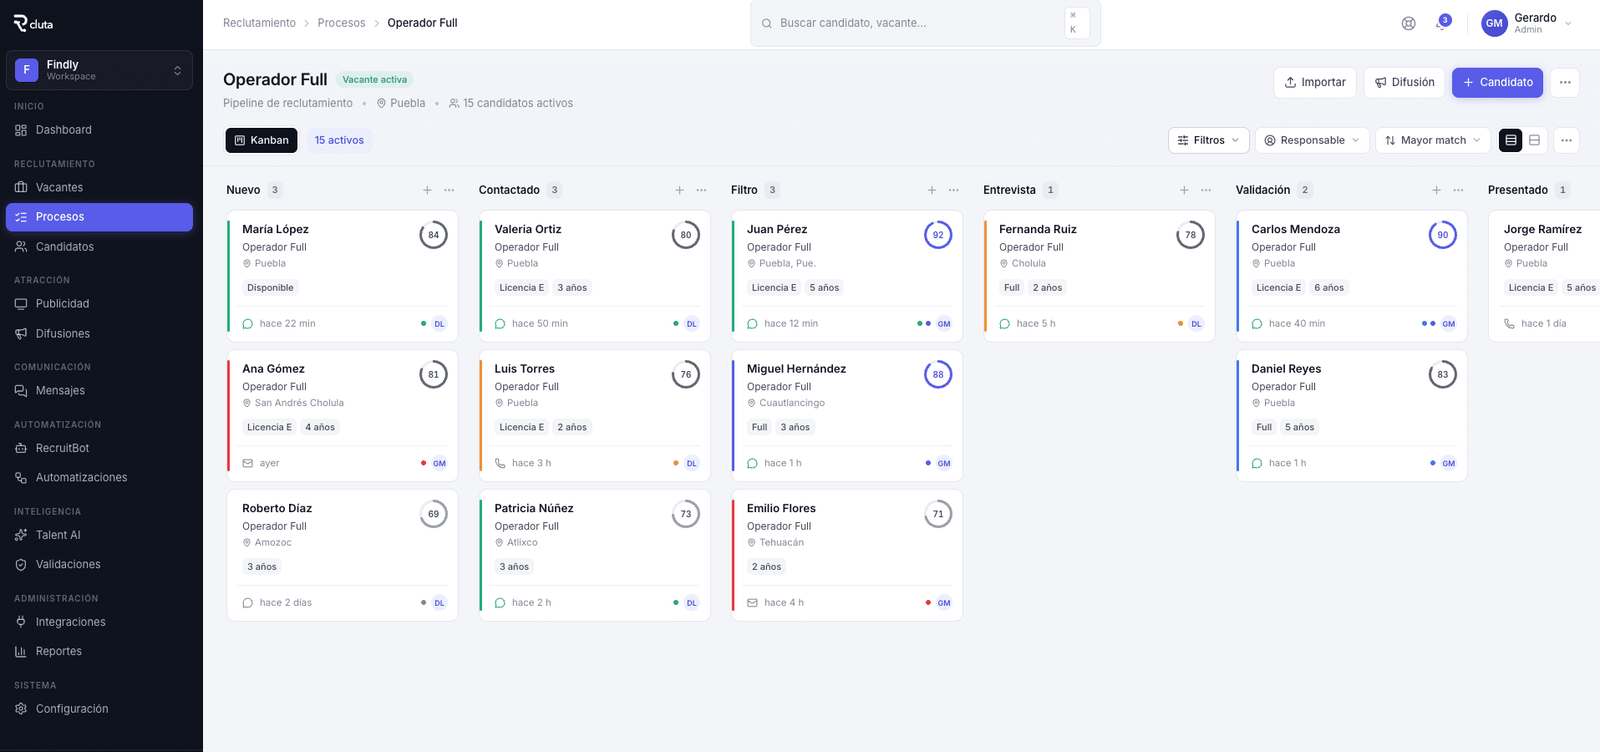The image size is (1600, 752).
Task: Open the Findly workspace selector
Action: coord(99,70)
